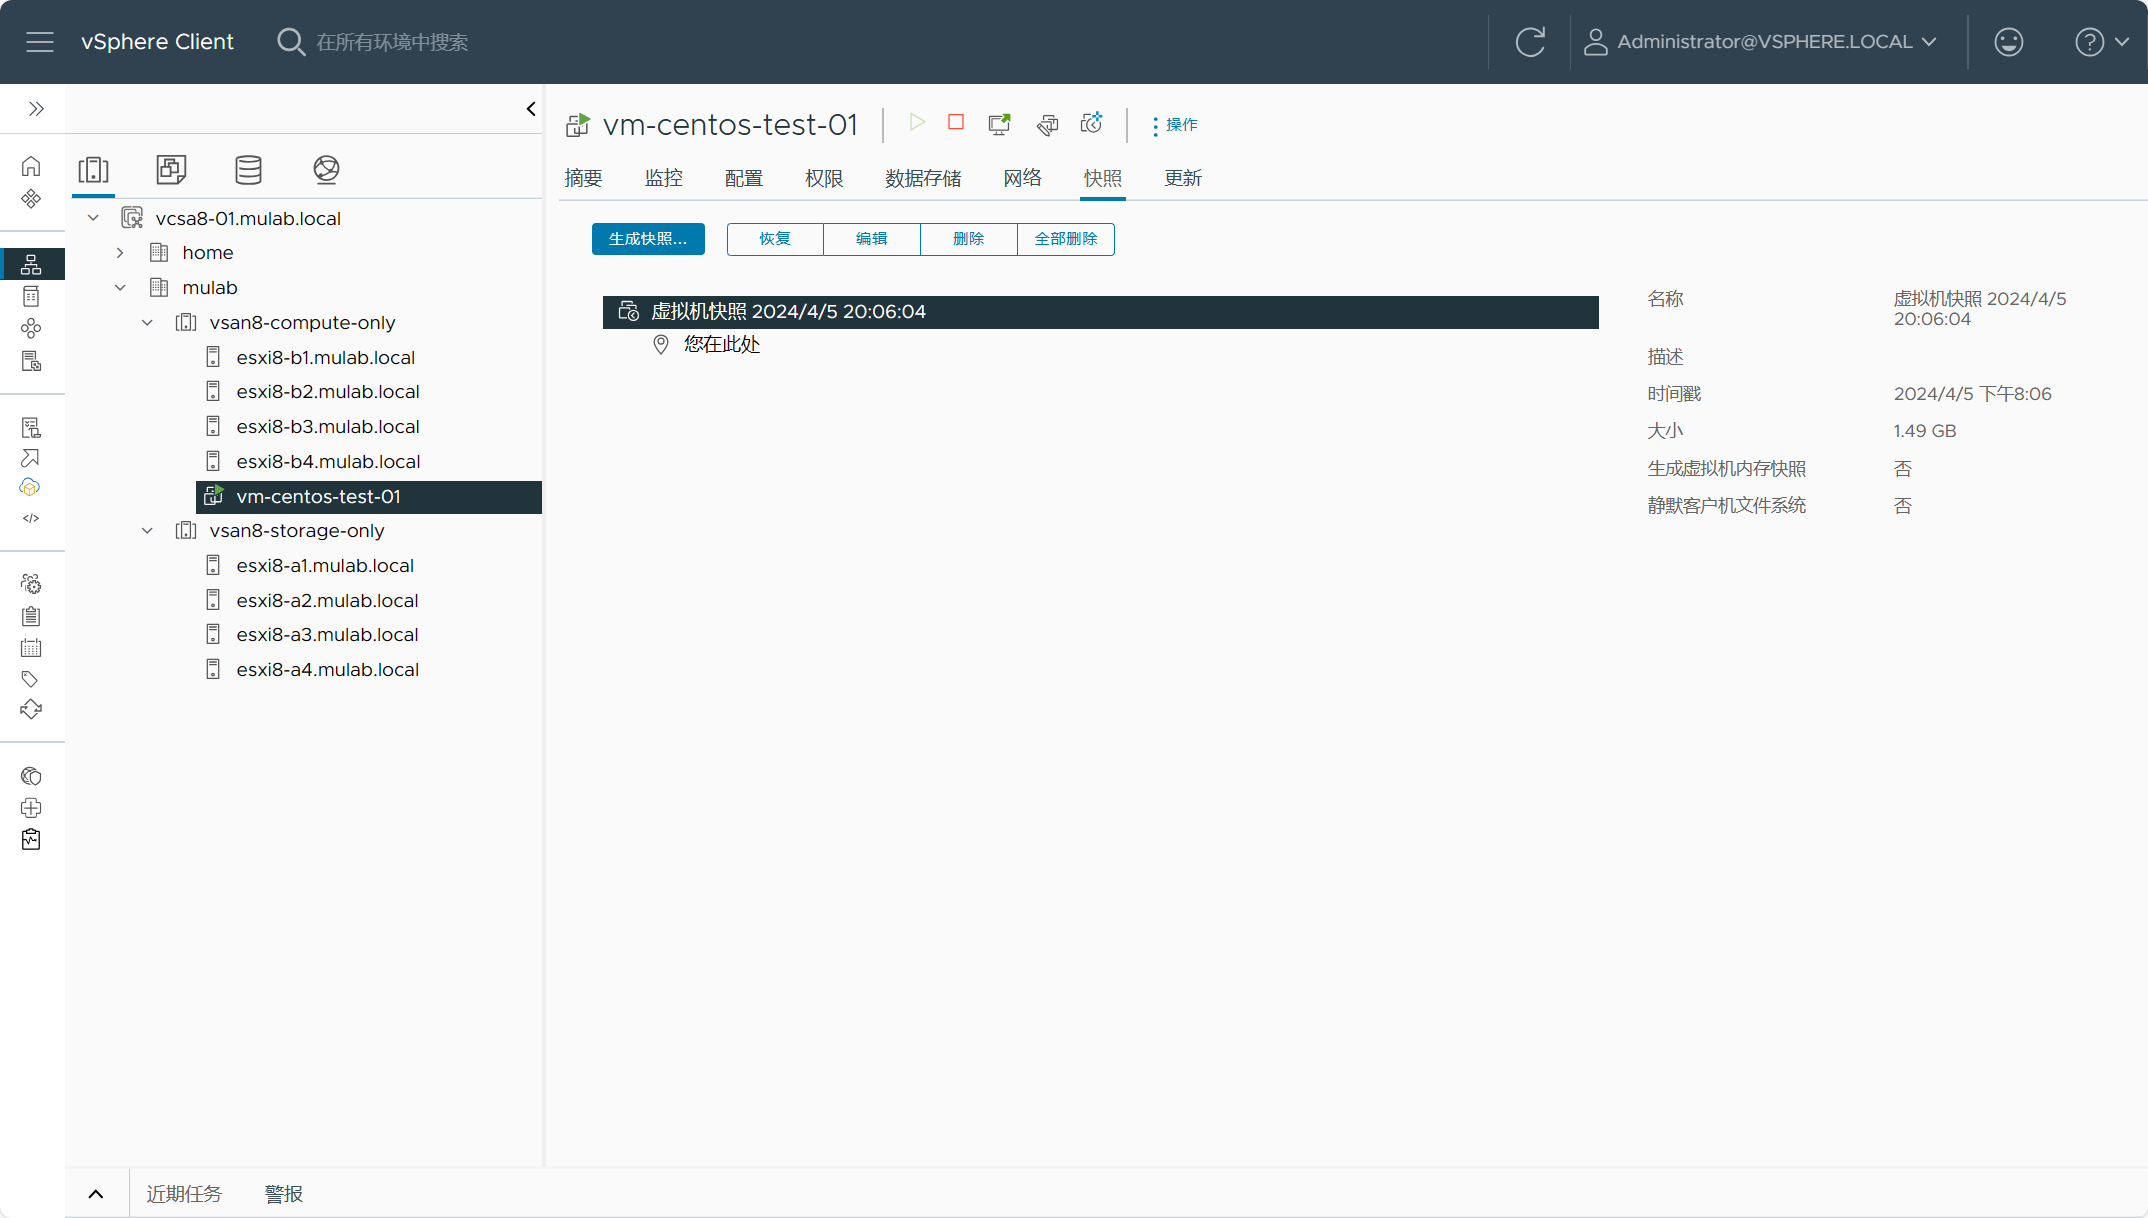Screen dimensions: 2148x1218
Task: Select host esxi8-a1.mulab.local
Action: [325, 566]
